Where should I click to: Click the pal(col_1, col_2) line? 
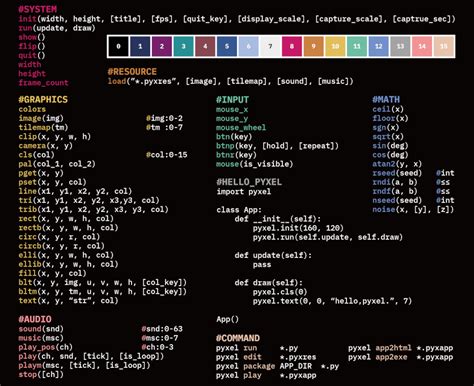coord(57,164)
